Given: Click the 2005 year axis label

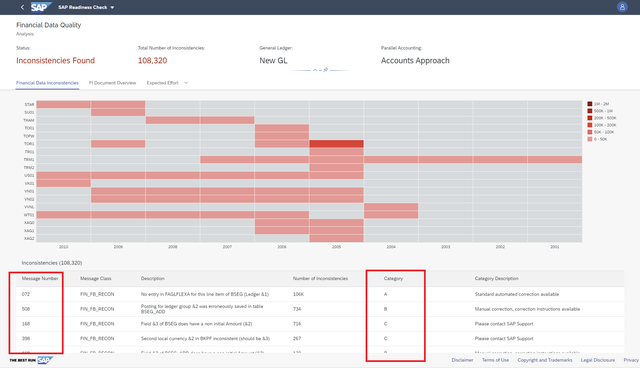Looking at the screenshot, I should [336, 247].
